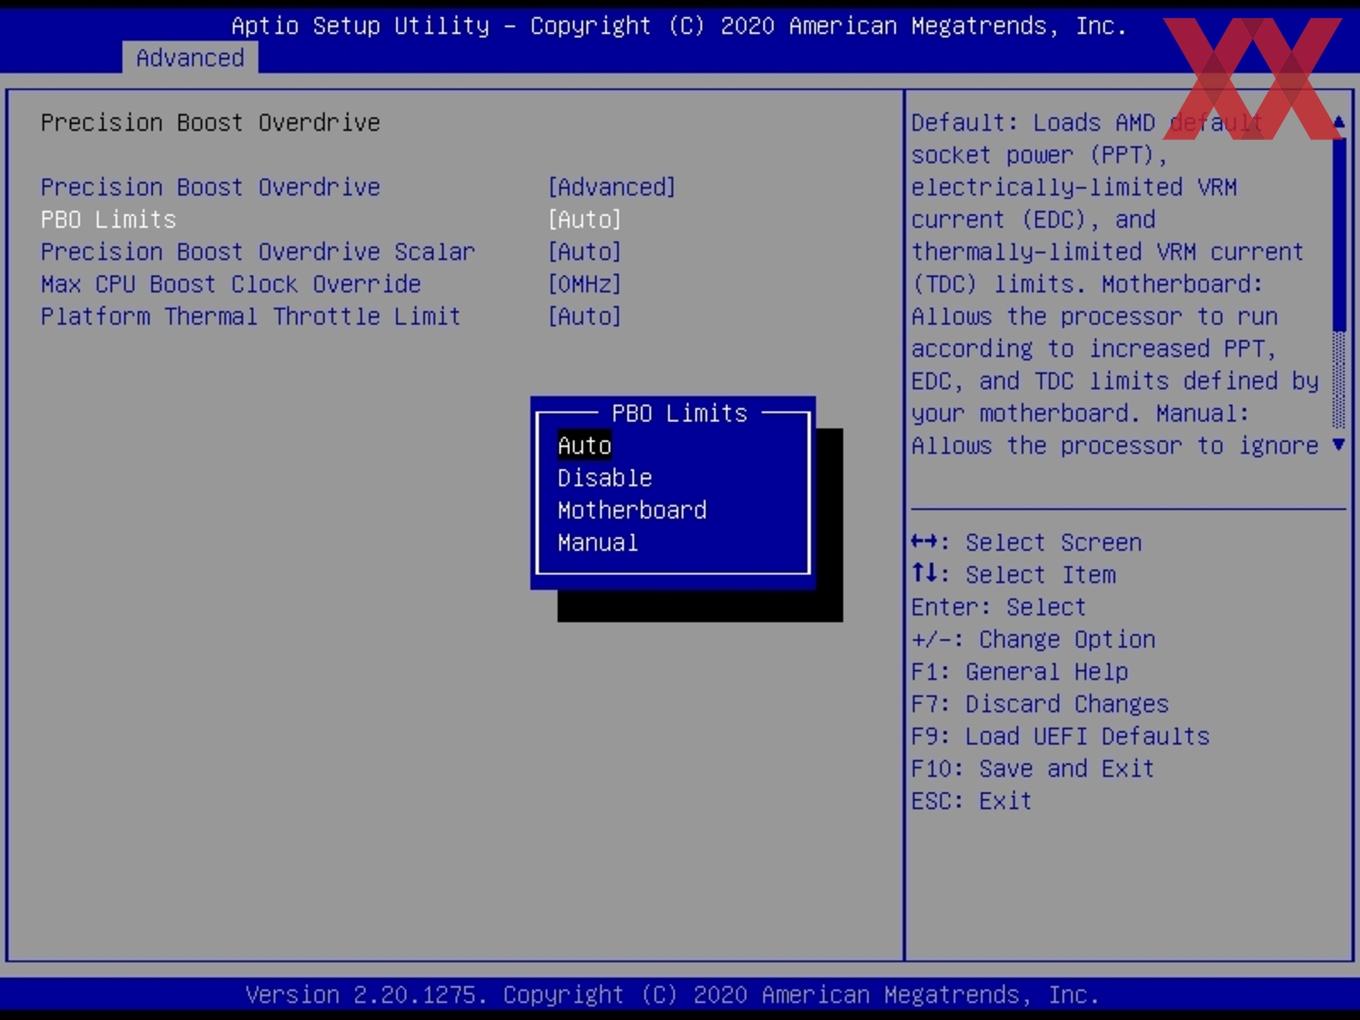
Task: Click the Precision Boost Overdrive page heading
Action: click(x=210, y=122)
